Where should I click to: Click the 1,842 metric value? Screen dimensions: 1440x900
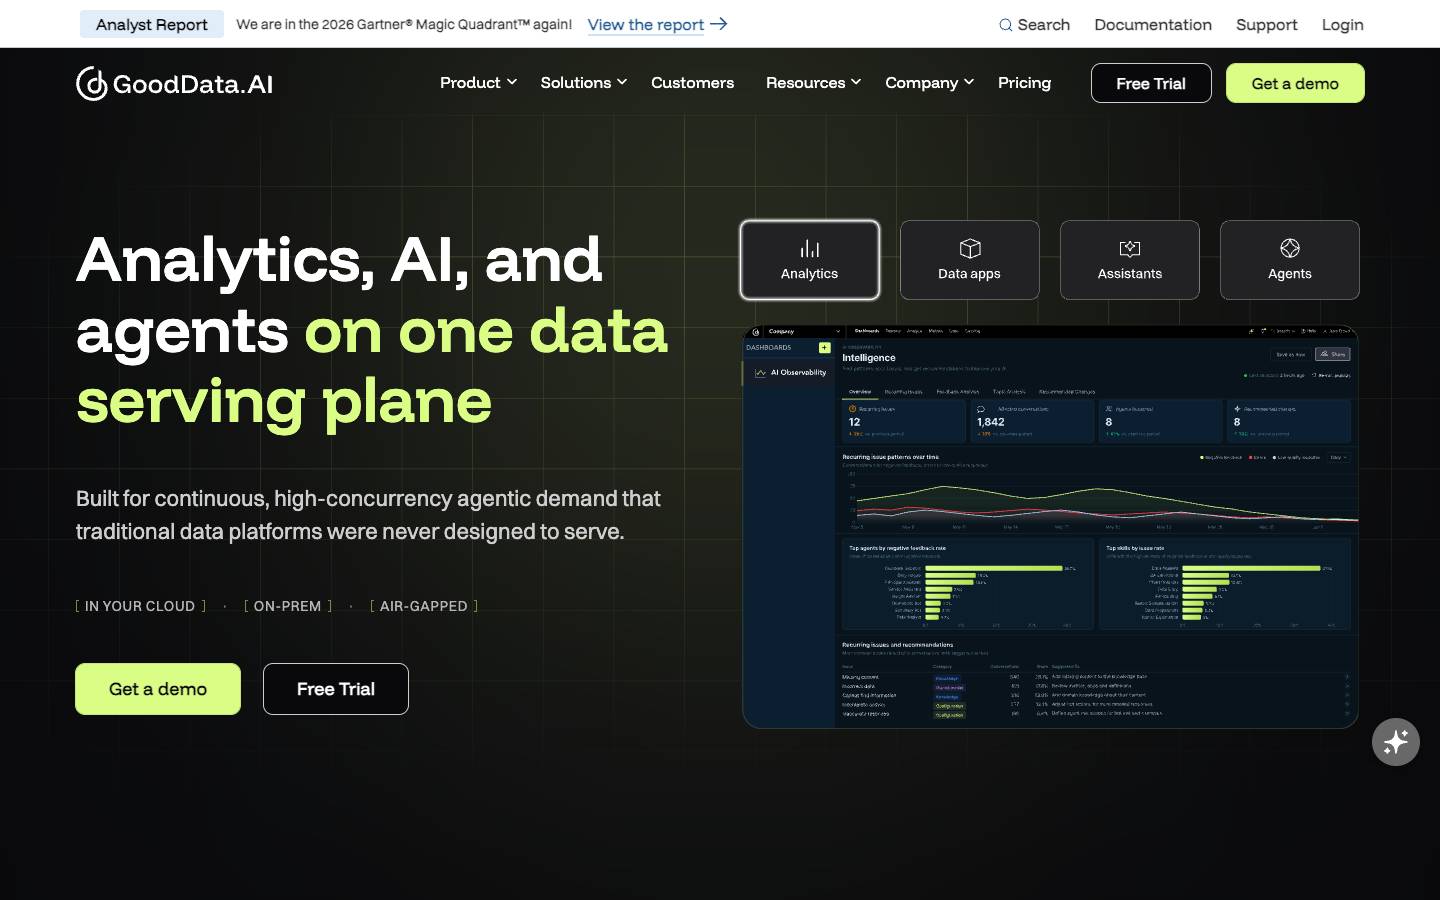tap(991, 422)
